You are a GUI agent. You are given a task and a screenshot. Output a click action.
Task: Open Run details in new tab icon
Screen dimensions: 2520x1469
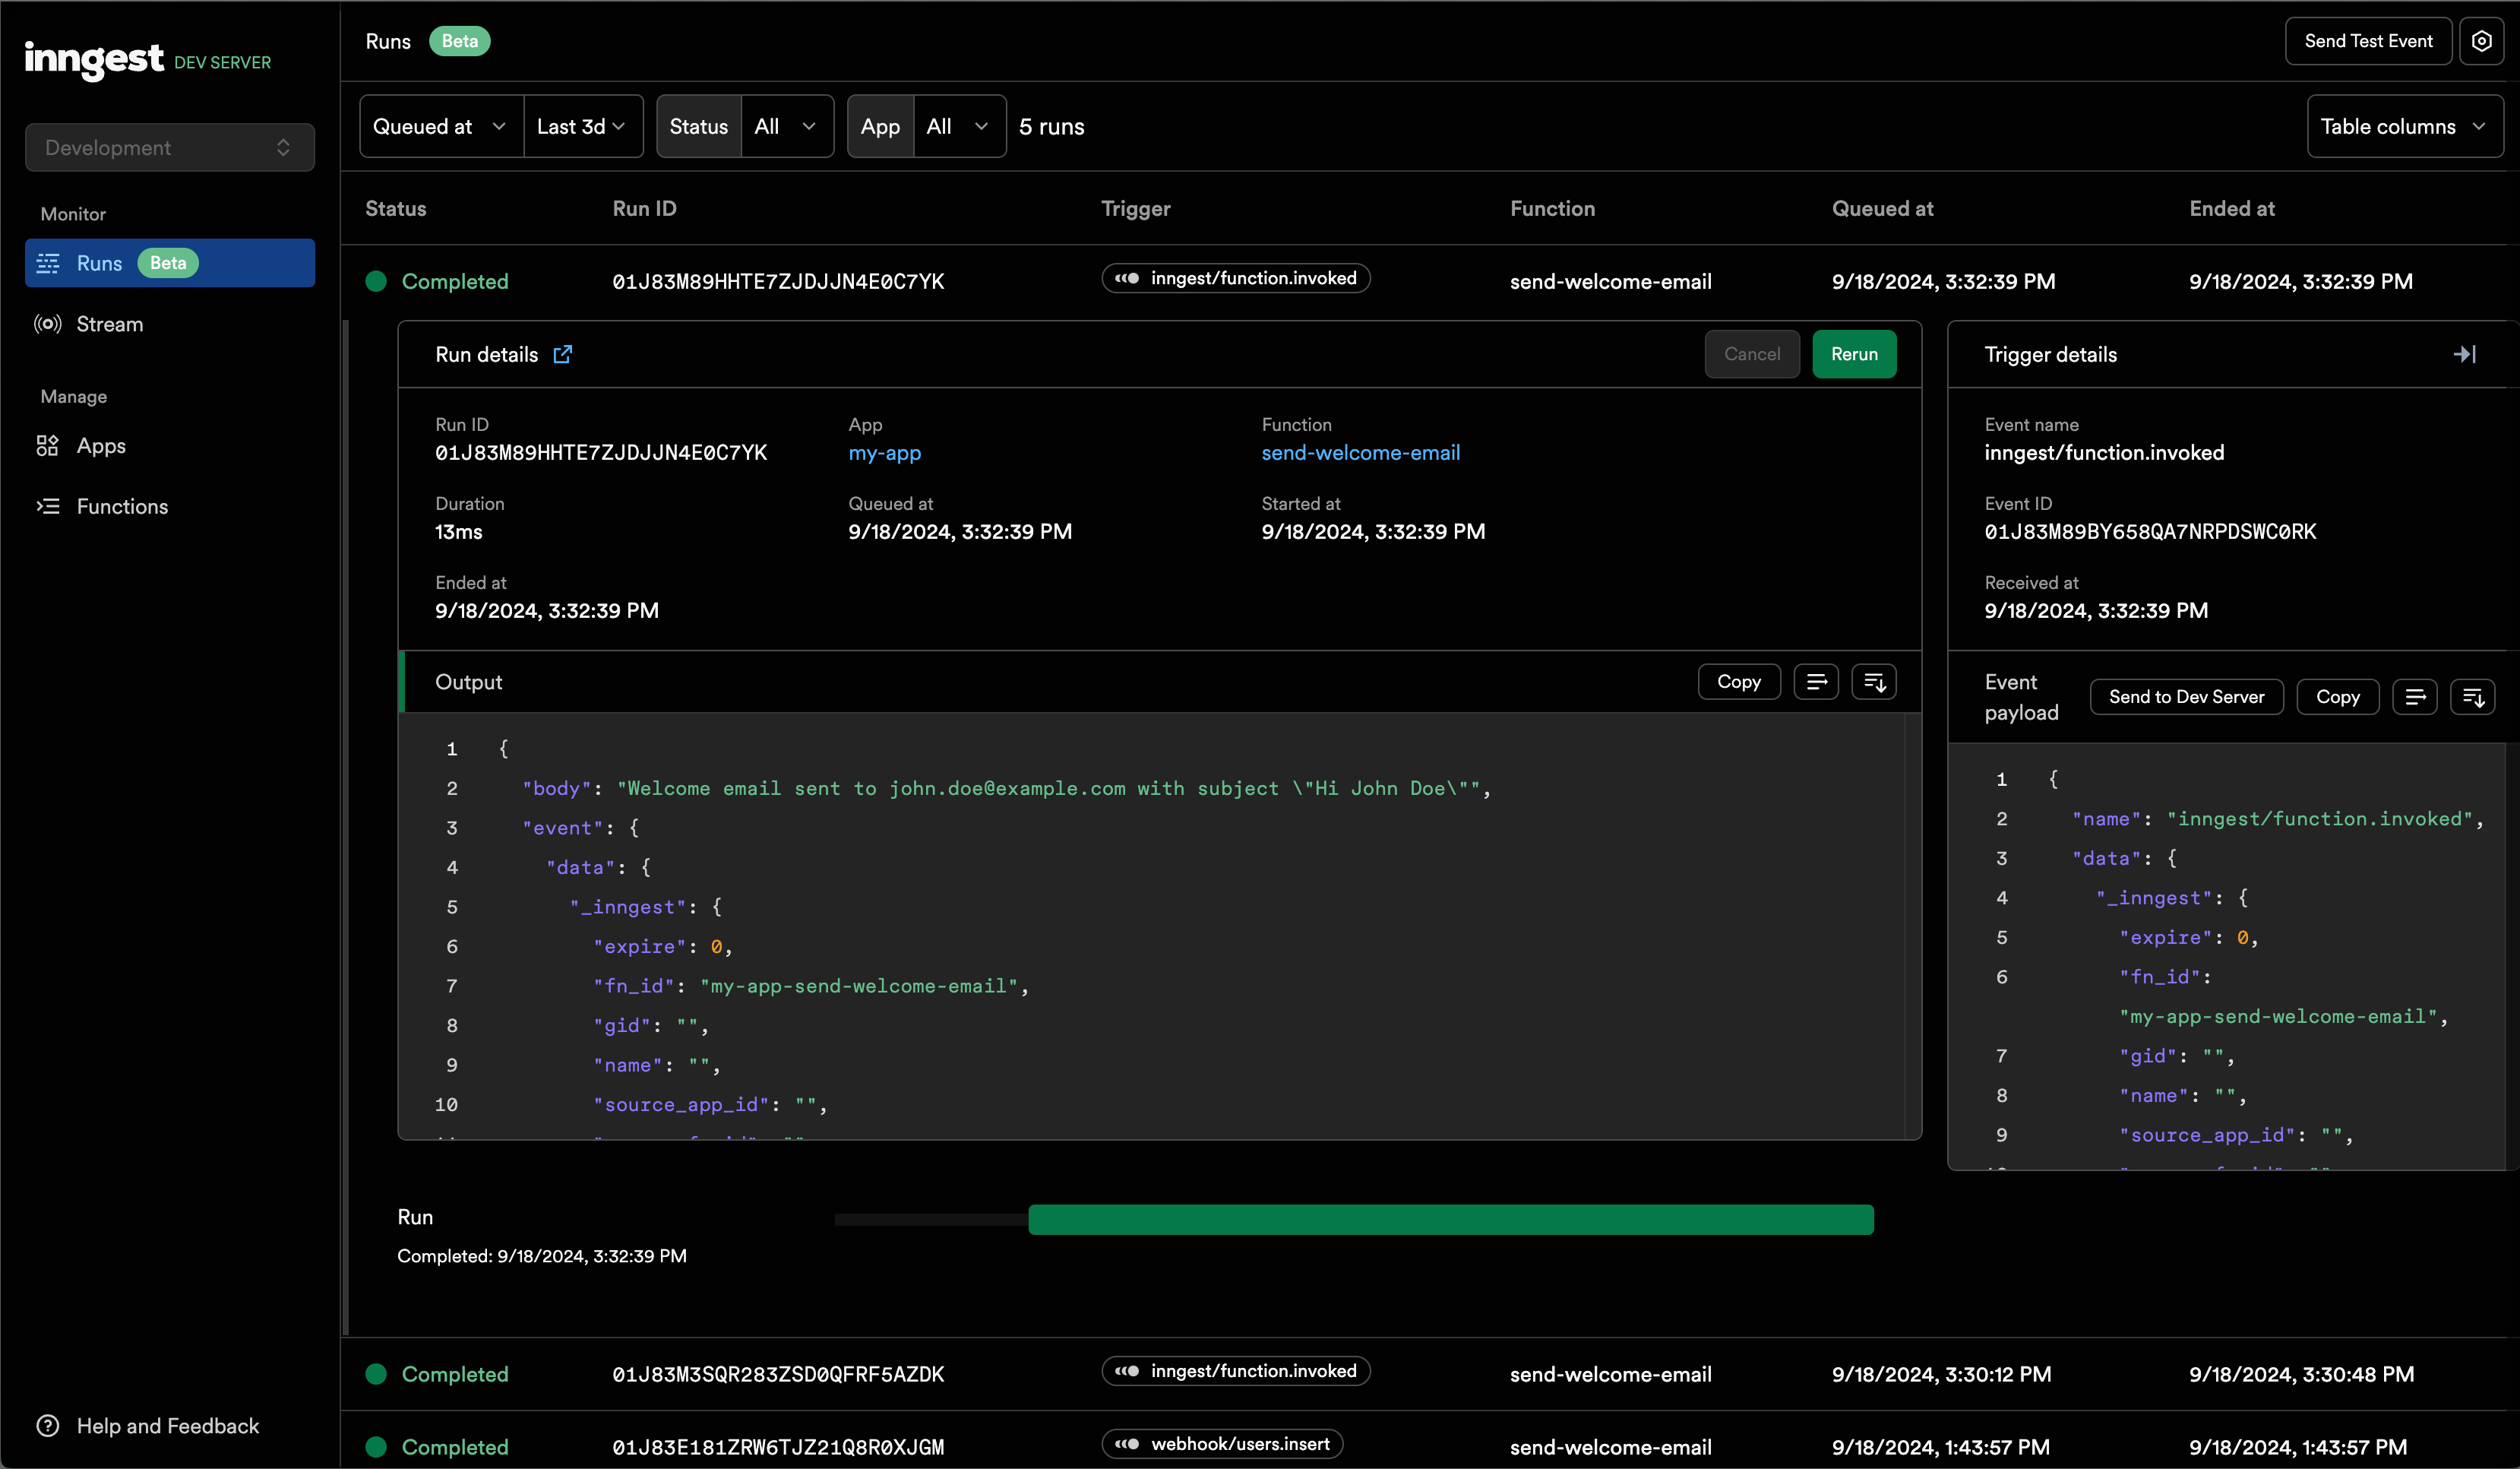point(563,354)
